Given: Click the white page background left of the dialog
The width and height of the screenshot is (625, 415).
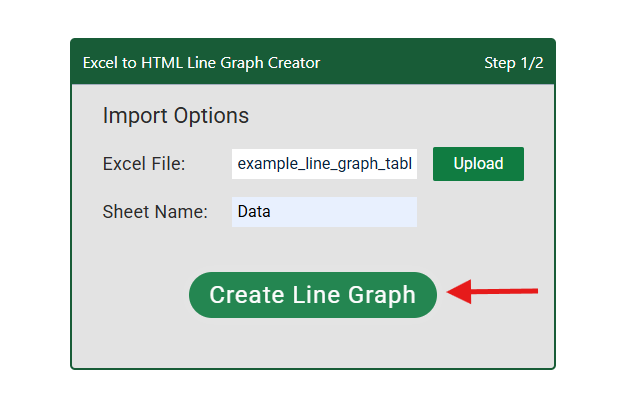Looking at the screenshot, I should pos(35,200).
